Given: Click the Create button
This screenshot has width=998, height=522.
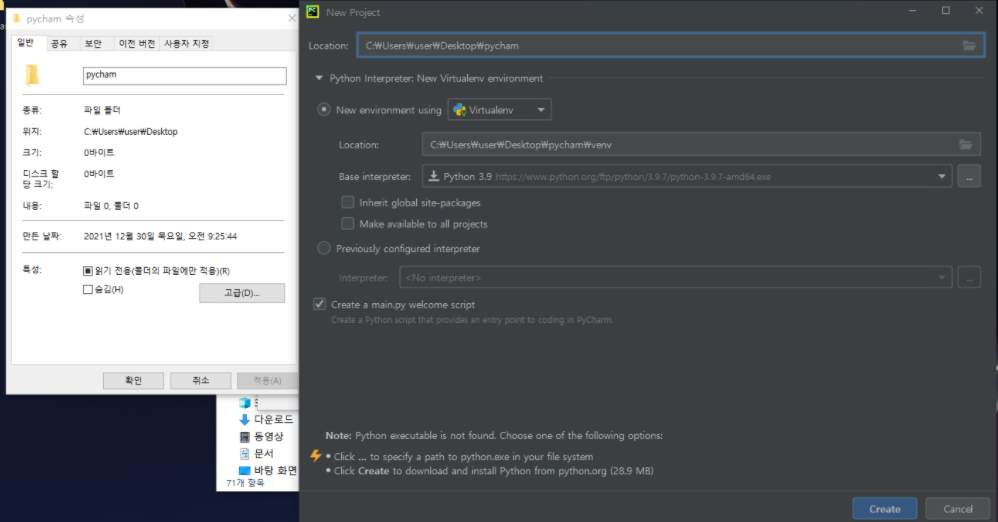Looking at the screenshot, I should point(885,509).
